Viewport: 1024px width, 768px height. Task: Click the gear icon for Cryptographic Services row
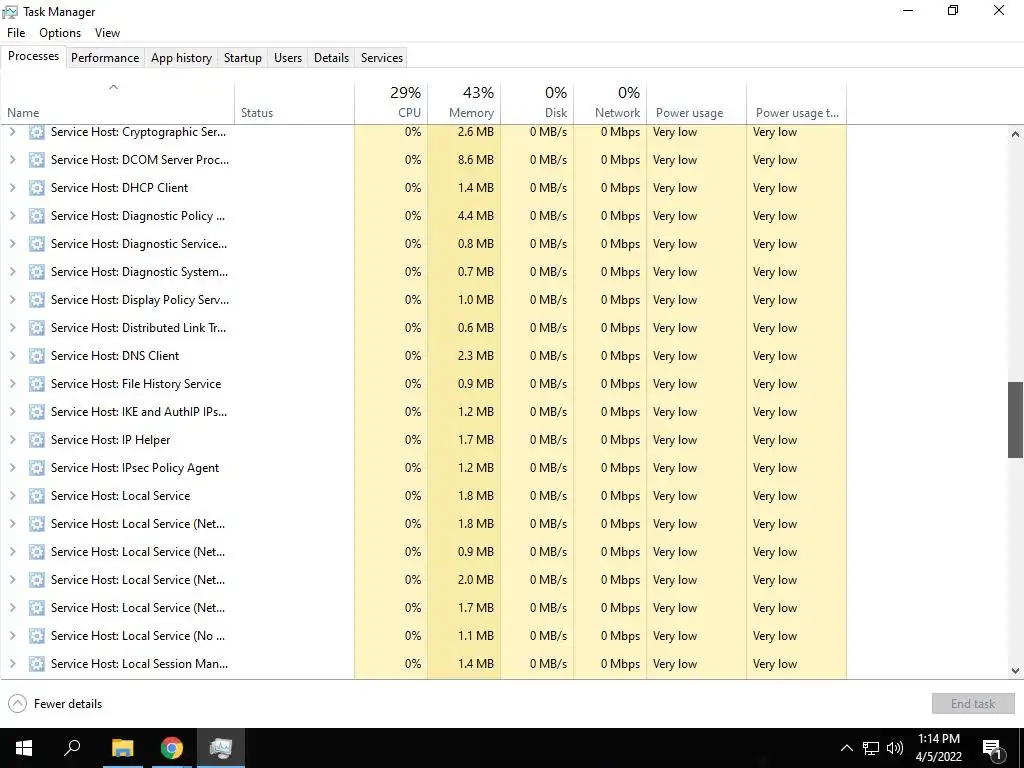pos(37,133)
